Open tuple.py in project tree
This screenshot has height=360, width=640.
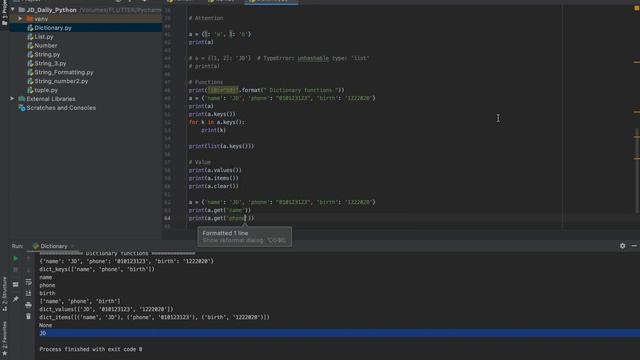pyautogui.click(x=46, y=90)
